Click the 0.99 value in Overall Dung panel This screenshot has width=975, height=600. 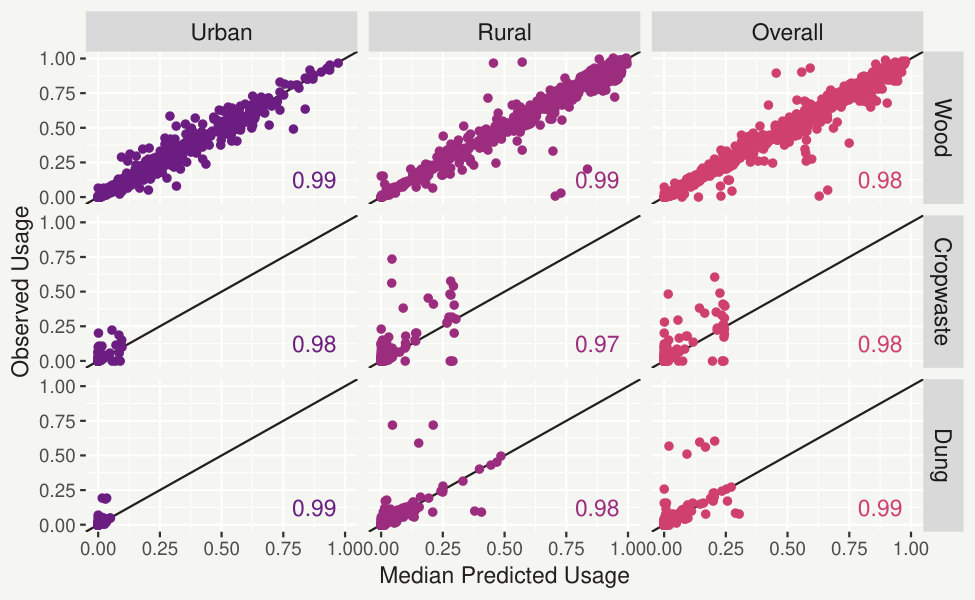880,508
